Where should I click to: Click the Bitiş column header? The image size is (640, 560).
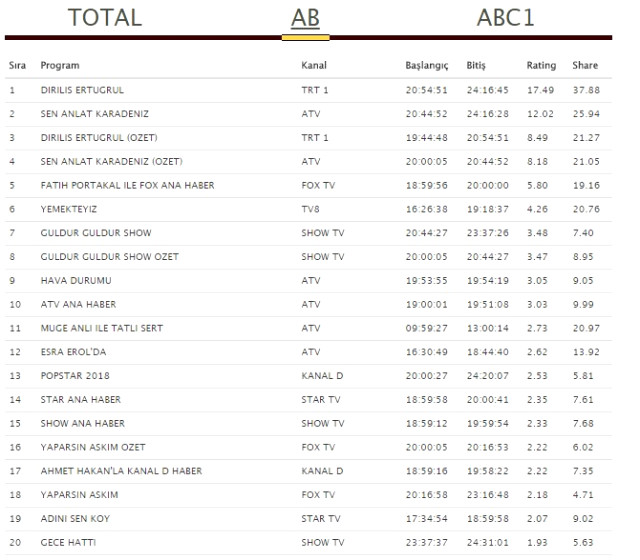[476, 66]
